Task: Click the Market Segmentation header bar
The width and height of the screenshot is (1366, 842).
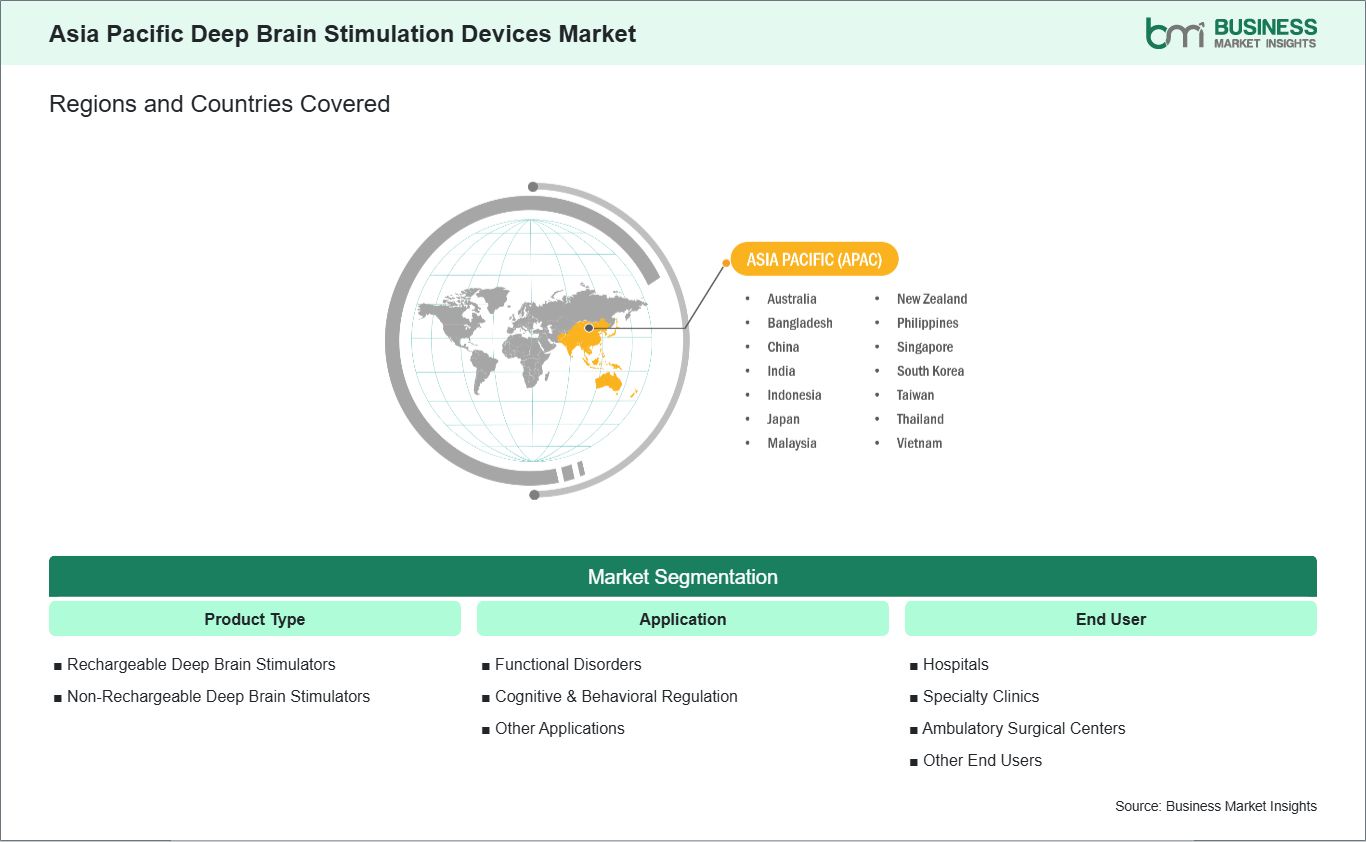Action: point(683,577)
